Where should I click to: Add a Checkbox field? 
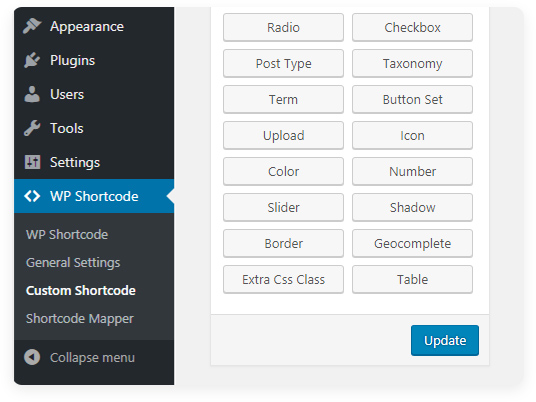pos(412,27)
